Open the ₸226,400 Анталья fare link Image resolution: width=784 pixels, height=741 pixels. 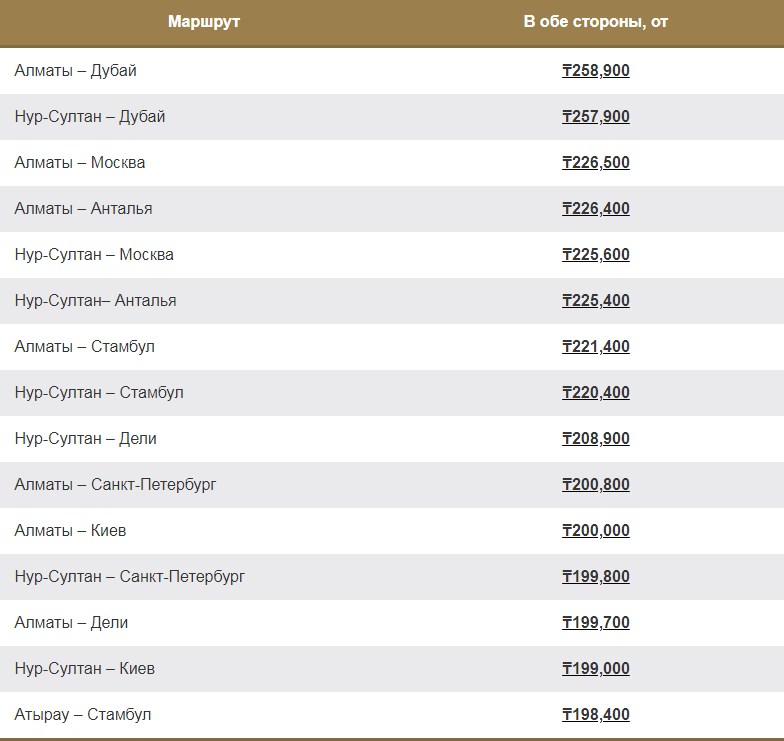596,209
